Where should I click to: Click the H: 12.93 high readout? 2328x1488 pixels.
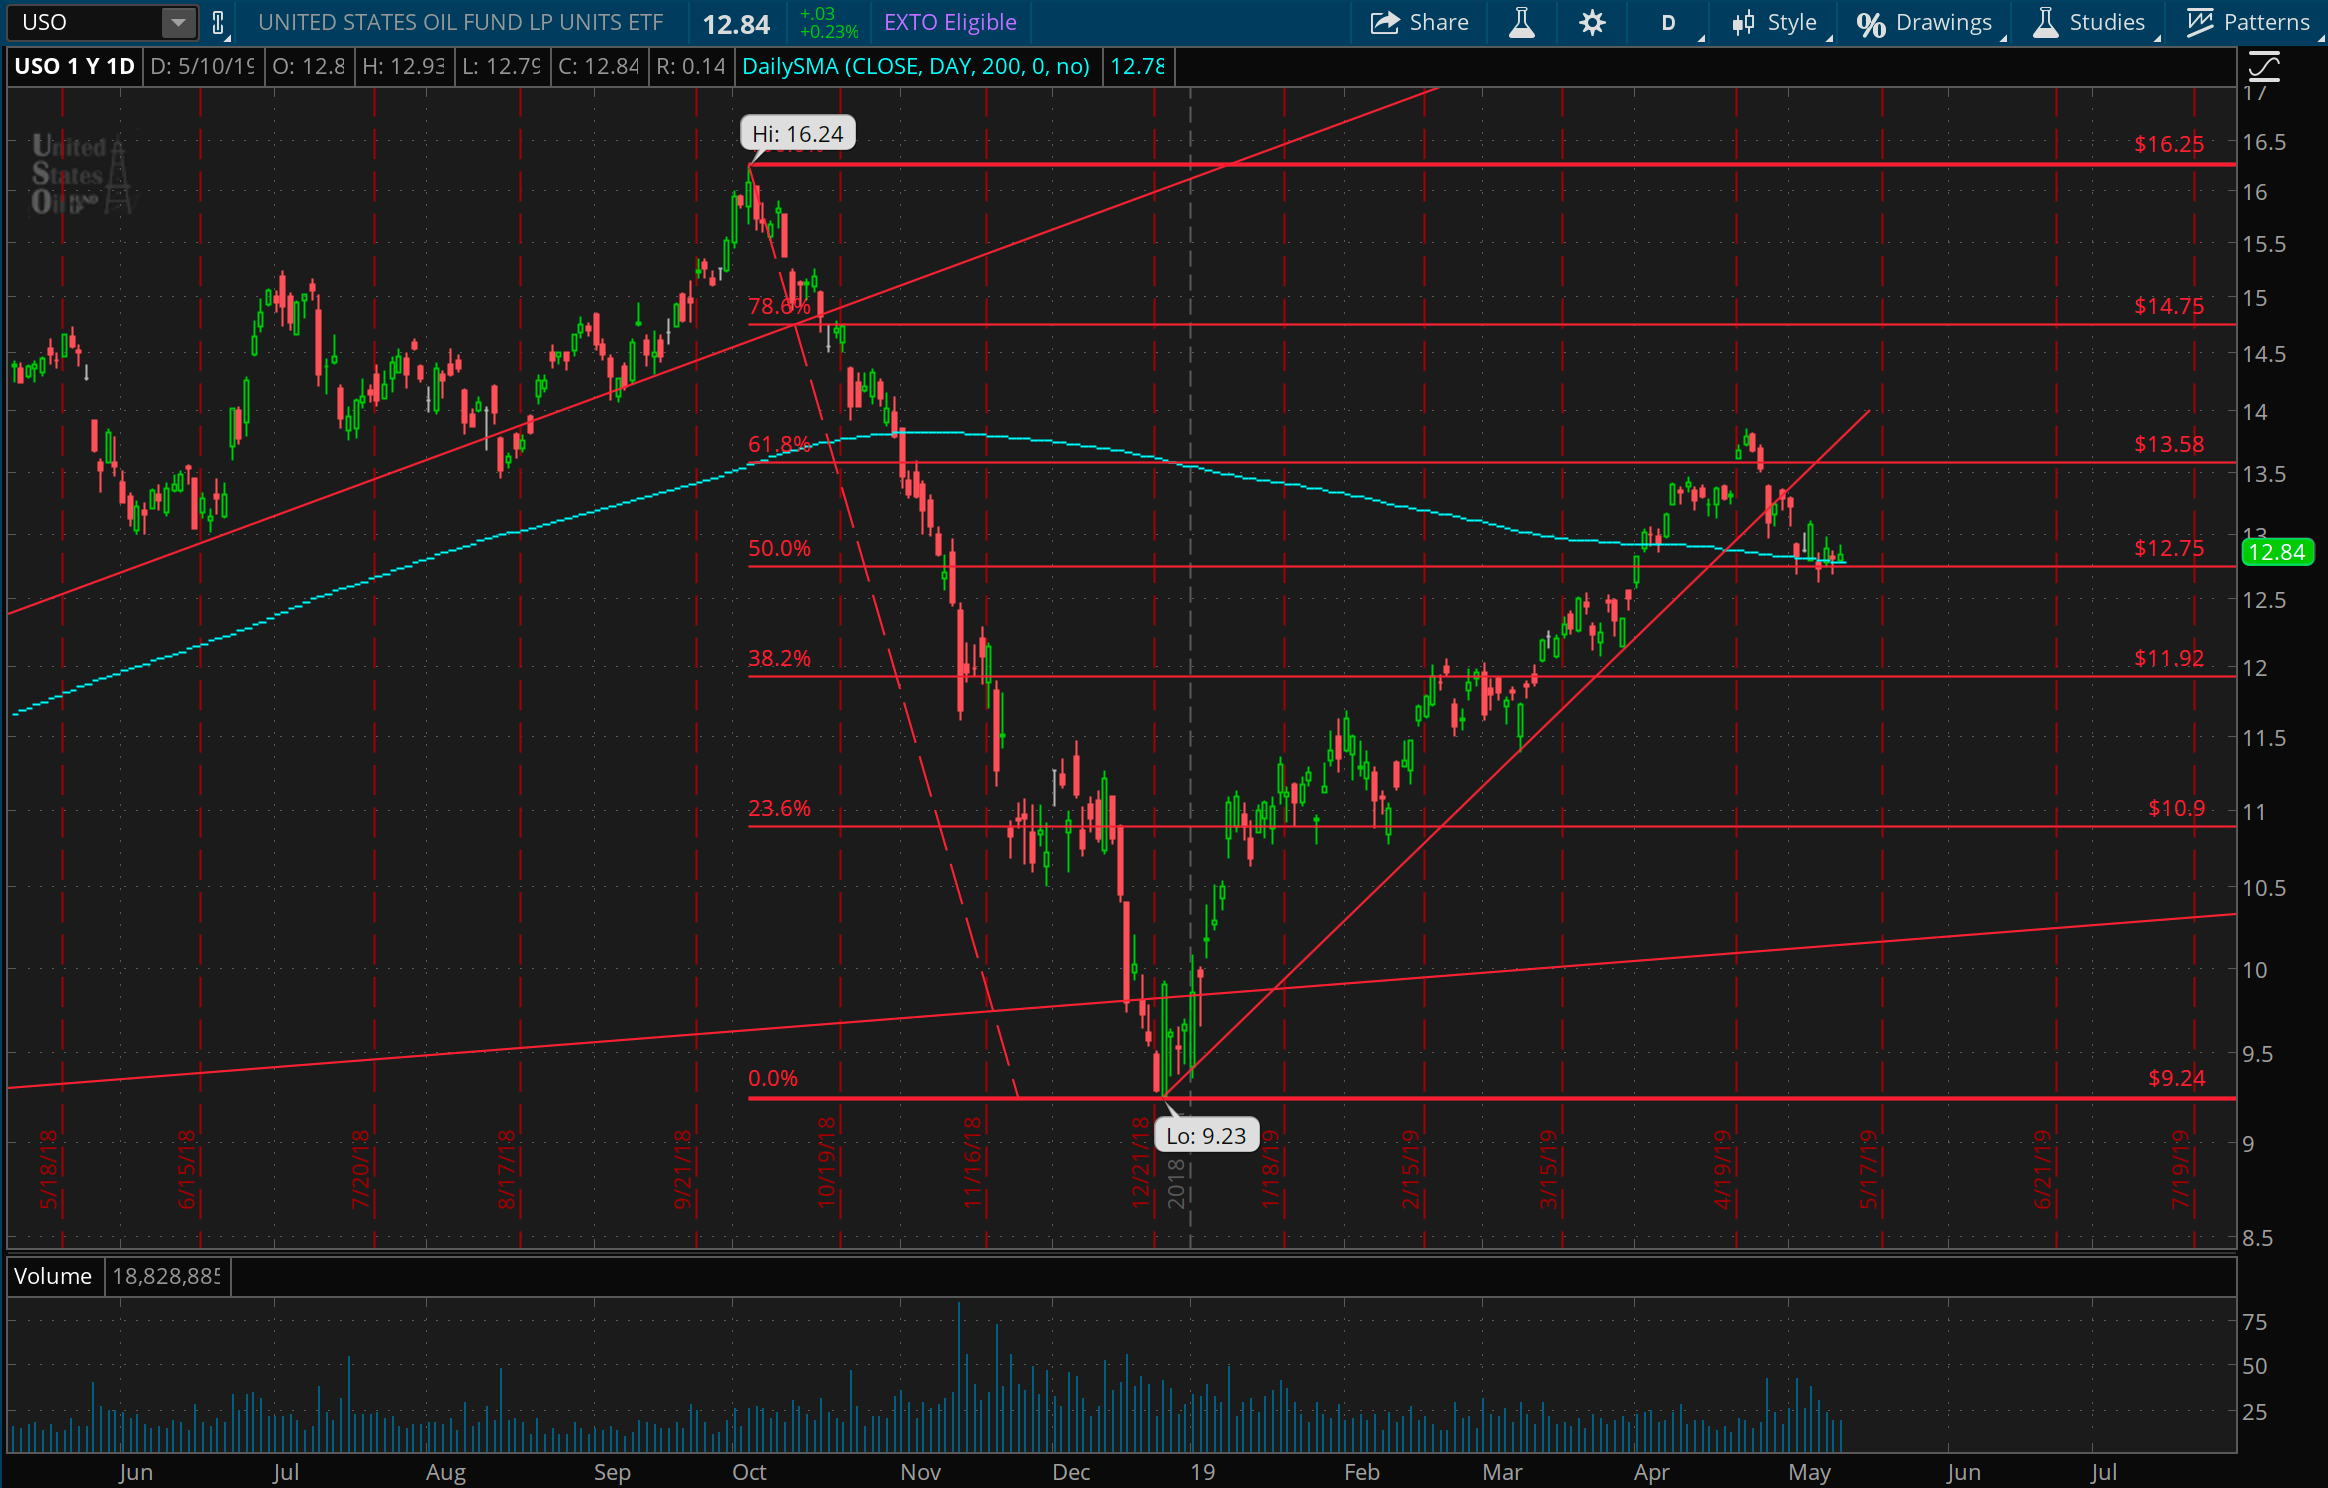coord(403,67)
